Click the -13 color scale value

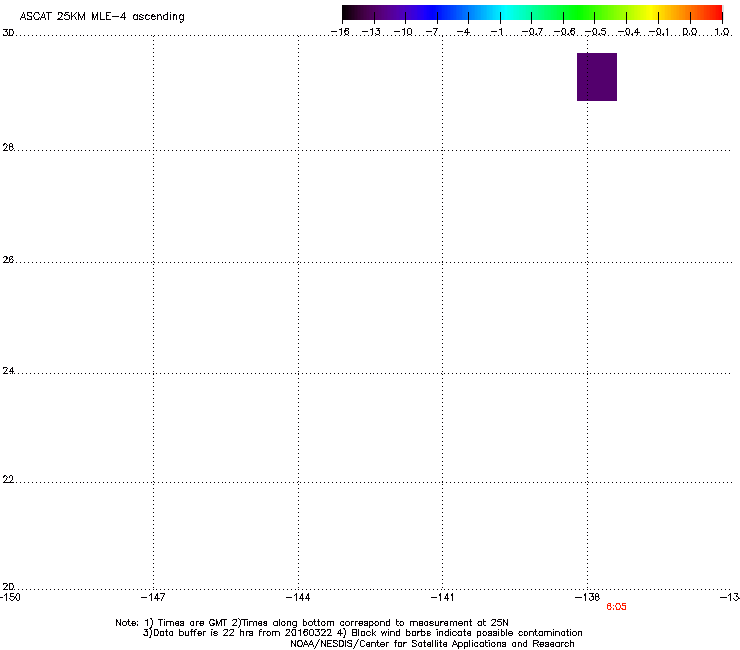pyautogui.click(x=371, y=32)
